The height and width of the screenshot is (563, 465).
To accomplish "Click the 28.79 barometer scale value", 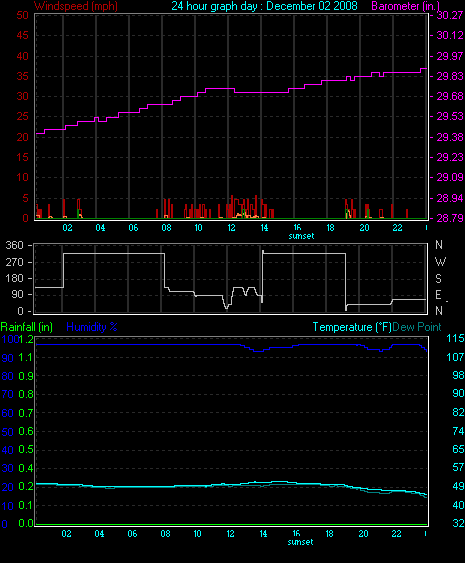I will (x=450, y=218).
